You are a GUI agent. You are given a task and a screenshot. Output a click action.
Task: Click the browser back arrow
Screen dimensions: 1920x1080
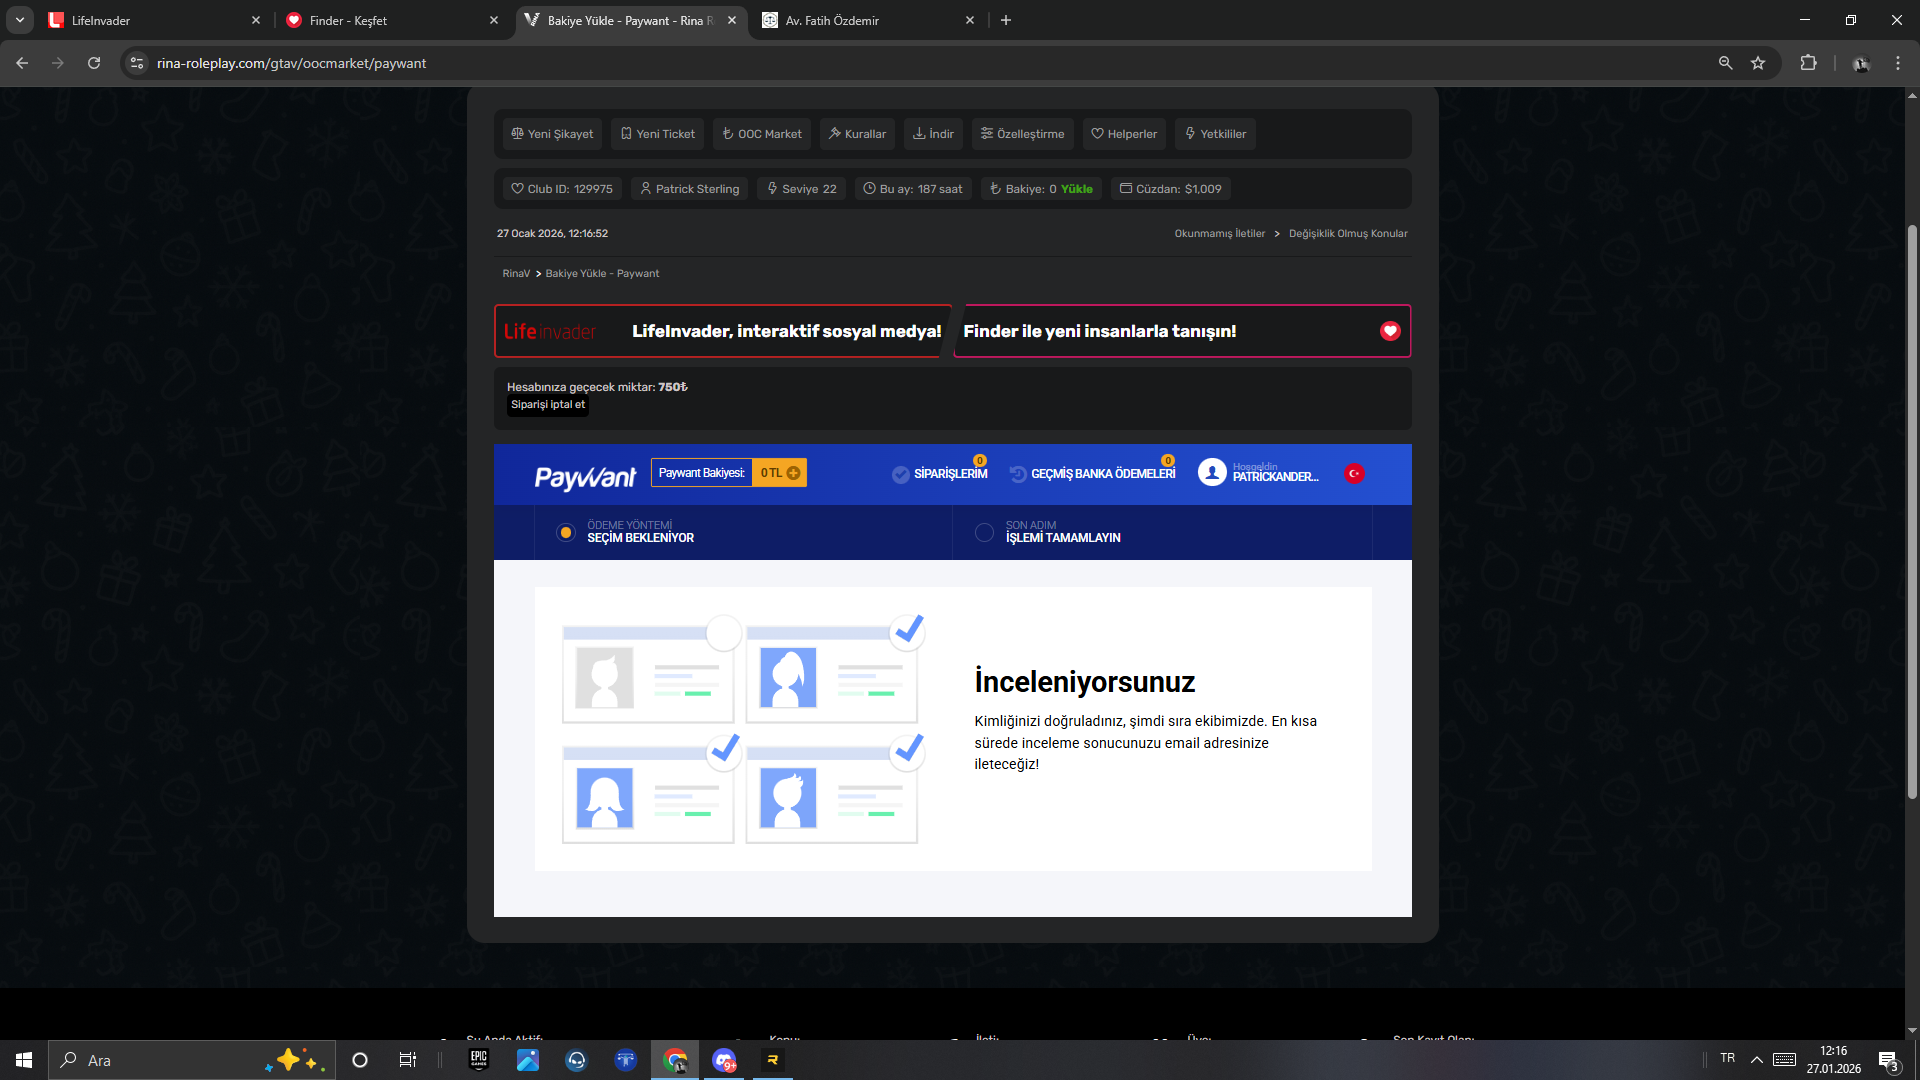(x=22, y=63)
